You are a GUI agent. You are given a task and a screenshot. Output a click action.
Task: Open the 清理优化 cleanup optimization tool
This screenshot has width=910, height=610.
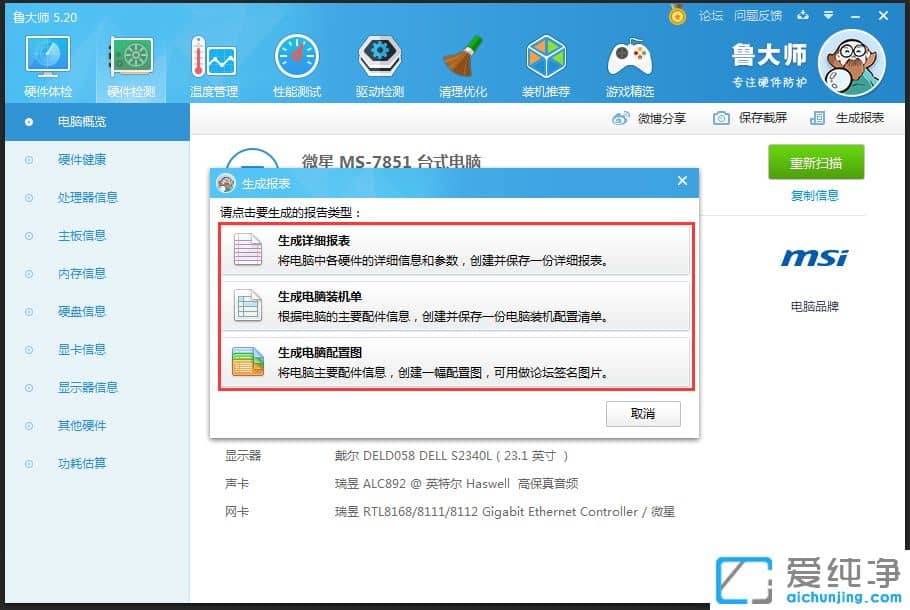point(462,62)
